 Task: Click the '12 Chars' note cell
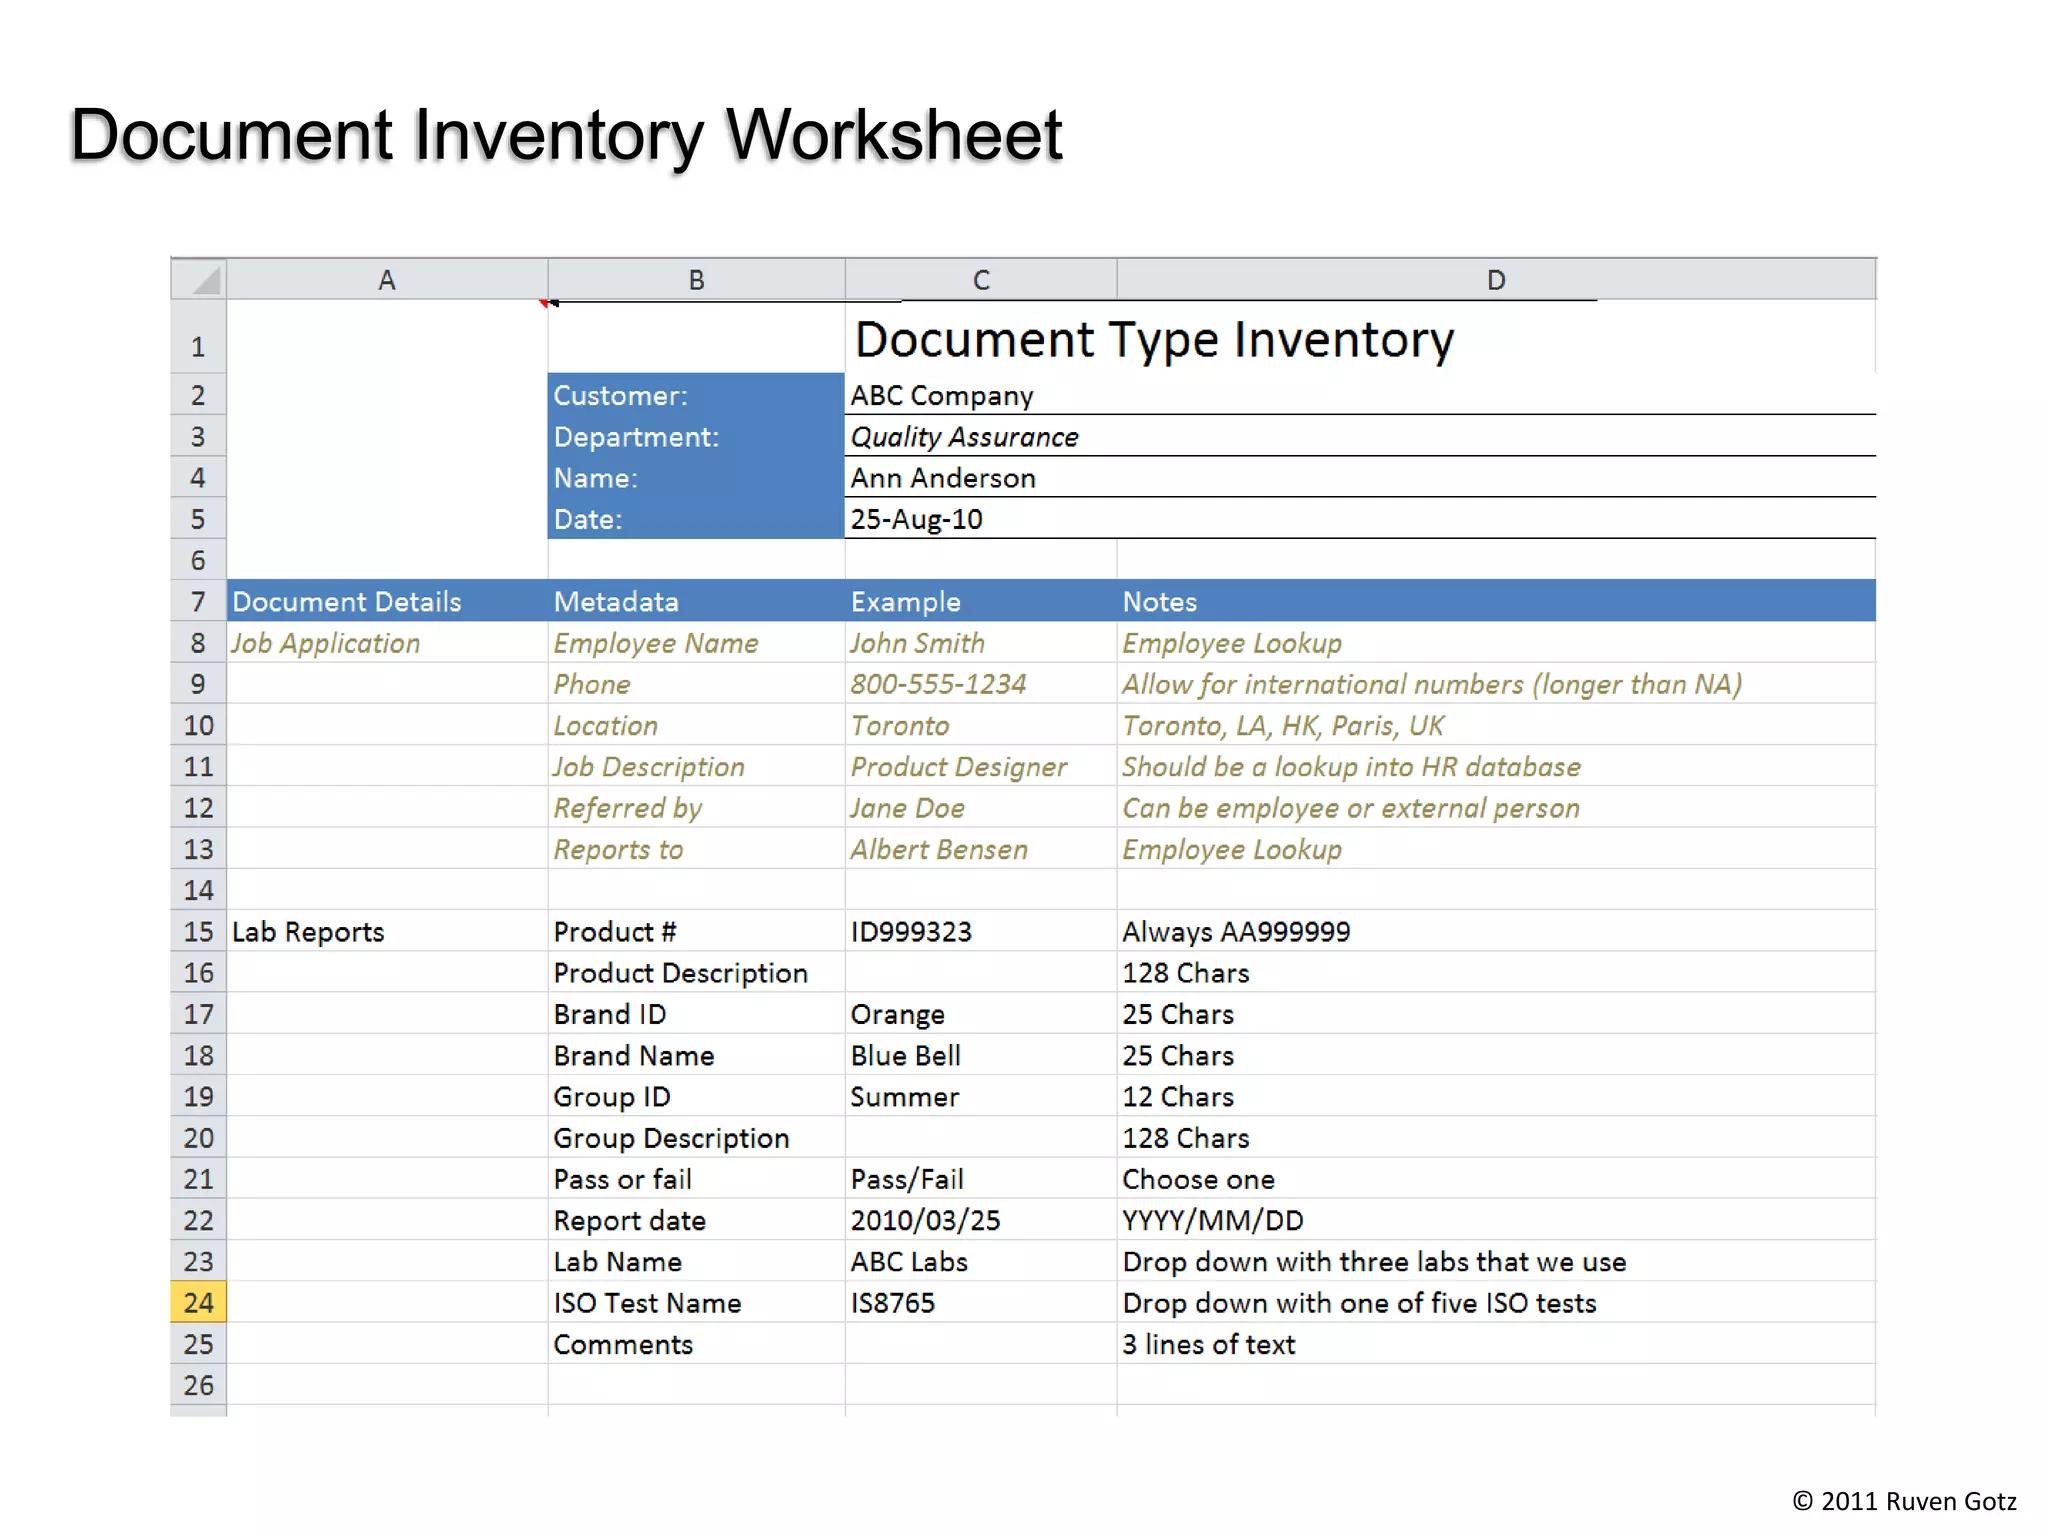tap(1496, 1096)
